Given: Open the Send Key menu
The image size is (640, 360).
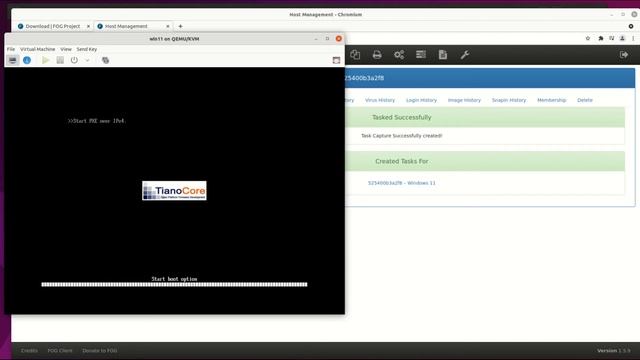Looking at the screenshot, I should [87, 49].
